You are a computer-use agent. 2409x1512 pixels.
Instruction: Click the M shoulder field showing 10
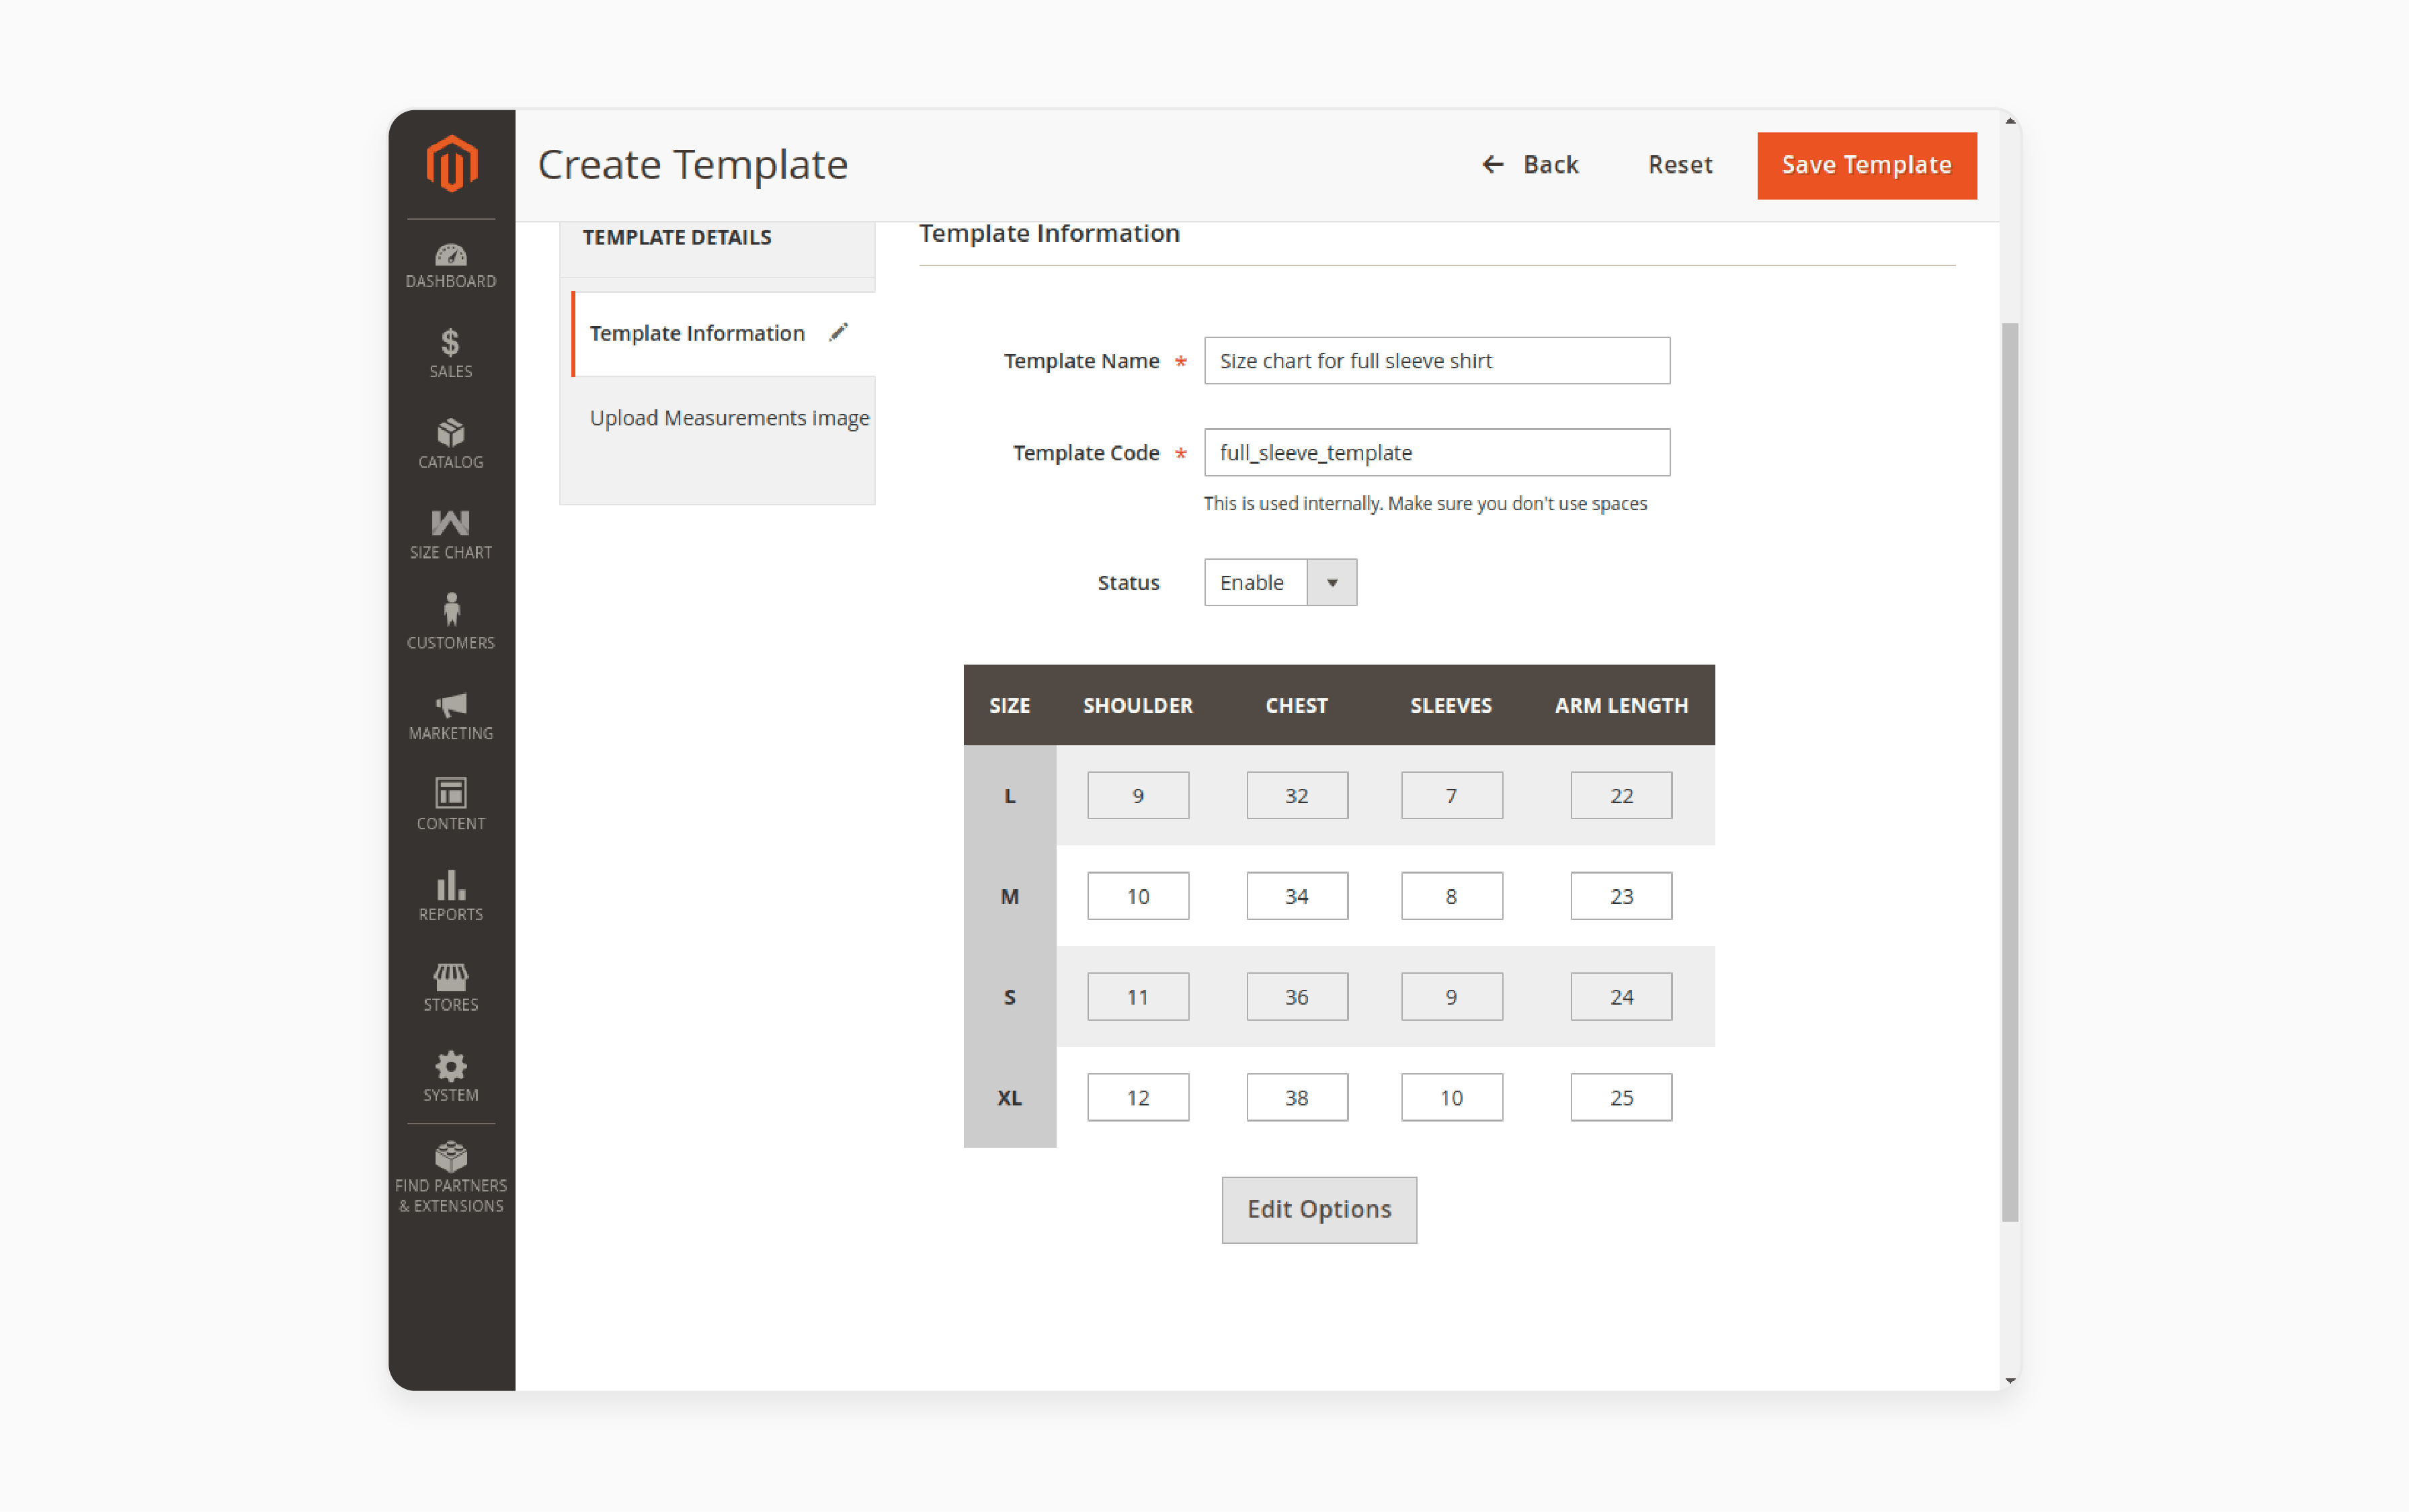click(1137, 895)
